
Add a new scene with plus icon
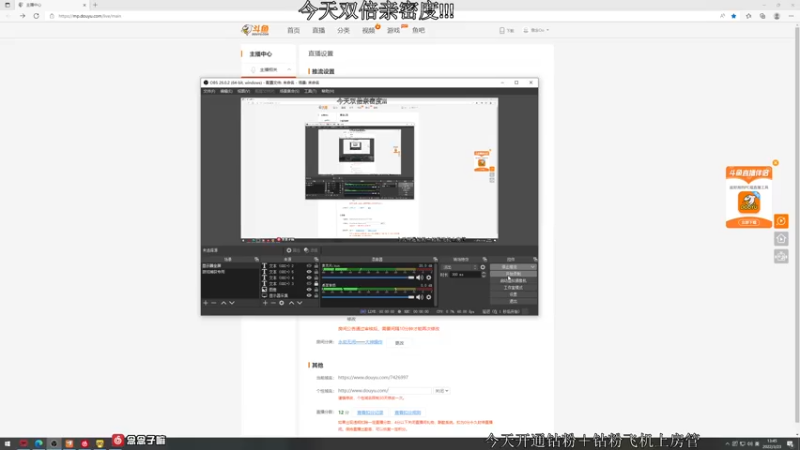206,303
